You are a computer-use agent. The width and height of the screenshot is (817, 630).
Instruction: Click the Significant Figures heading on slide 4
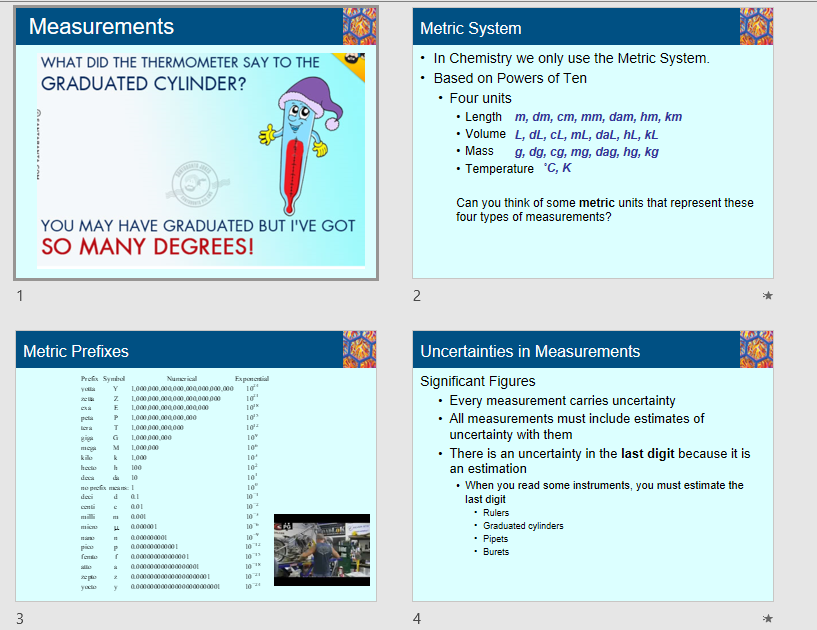(x=477, y=381)
